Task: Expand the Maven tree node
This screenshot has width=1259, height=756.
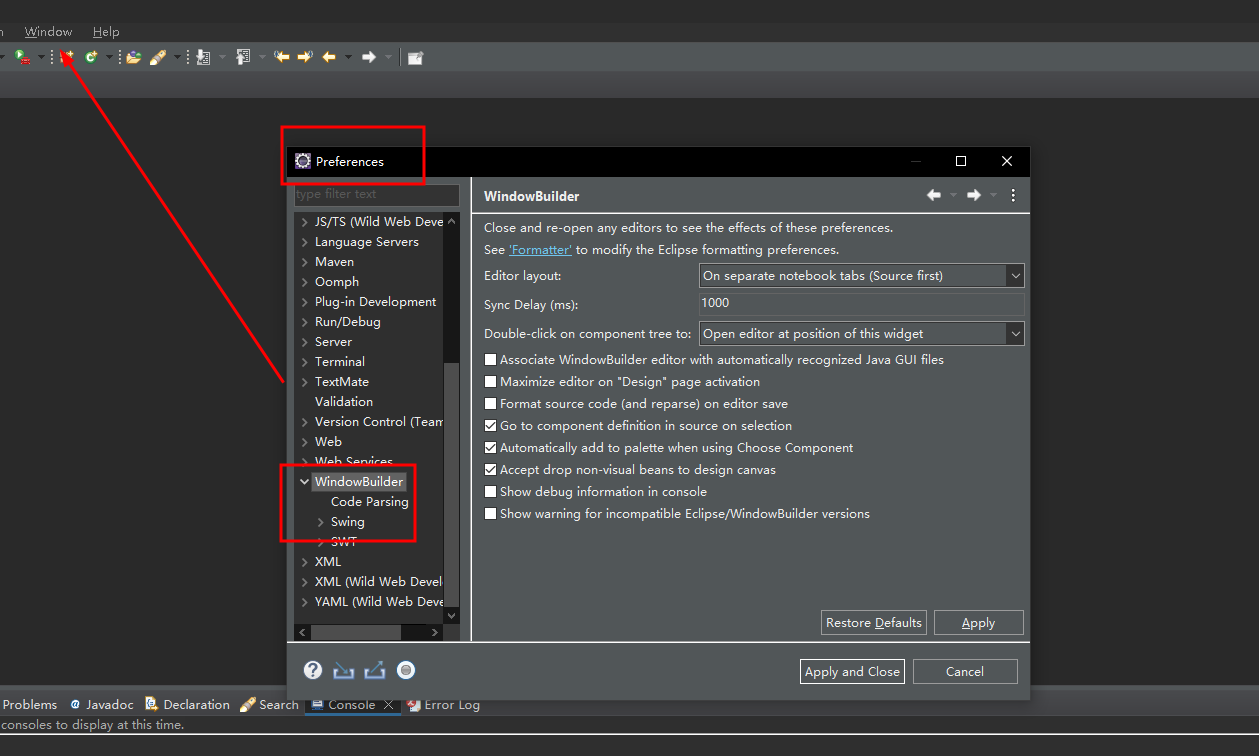Action: click(304, 261)
